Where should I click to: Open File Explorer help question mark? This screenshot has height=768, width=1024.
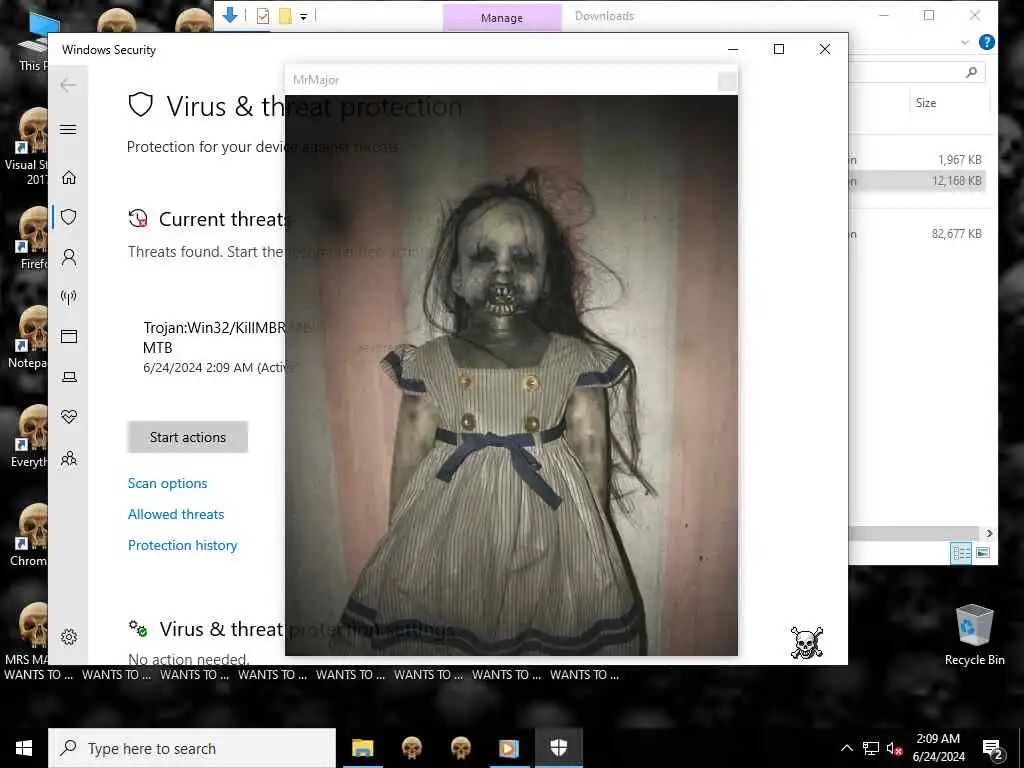coord(987,42)
